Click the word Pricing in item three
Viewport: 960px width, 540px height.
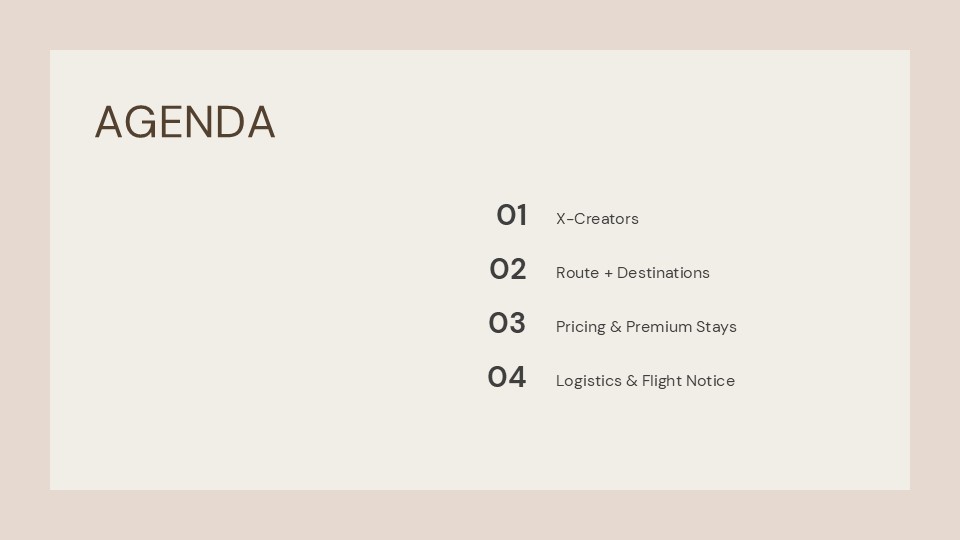point(580,327)
